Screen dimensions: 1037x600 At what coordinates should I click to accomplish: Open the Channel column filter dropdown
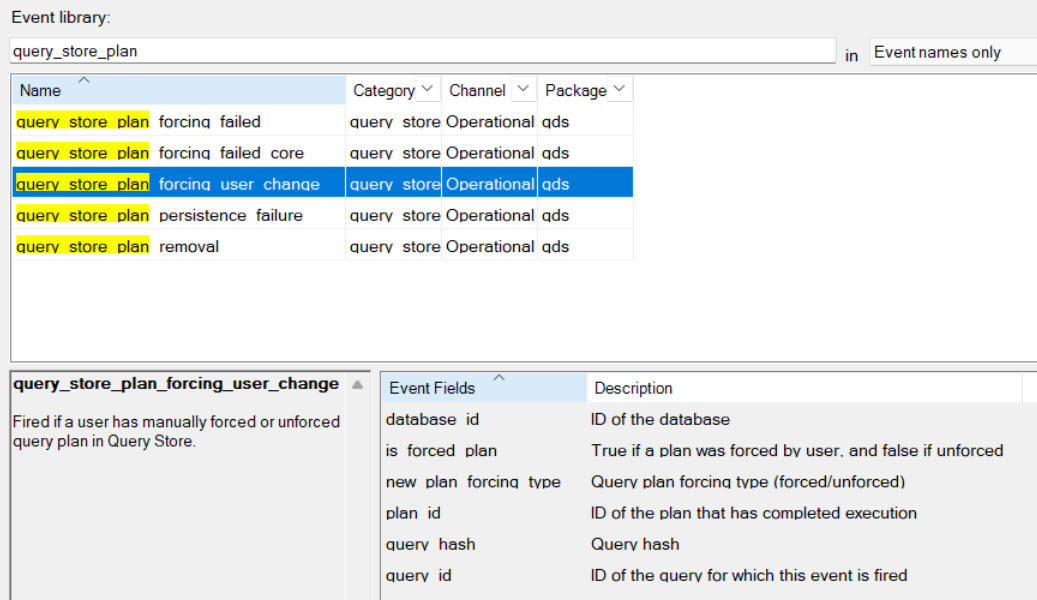522,89
